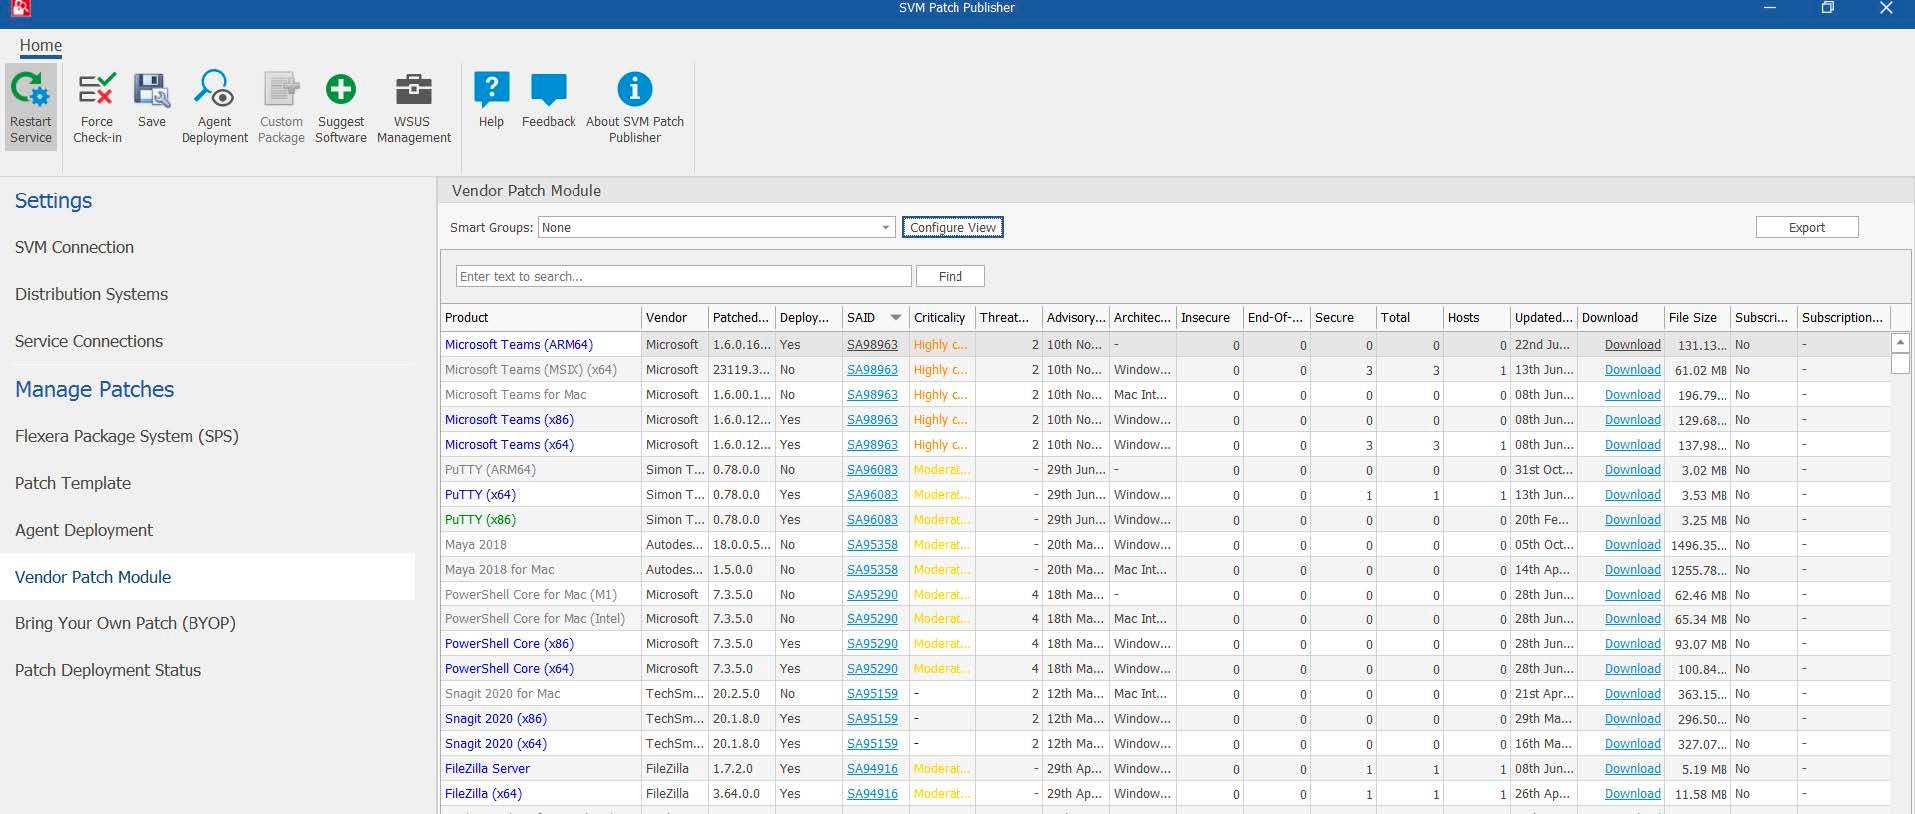Click the Export button

tap(1806, 228)
